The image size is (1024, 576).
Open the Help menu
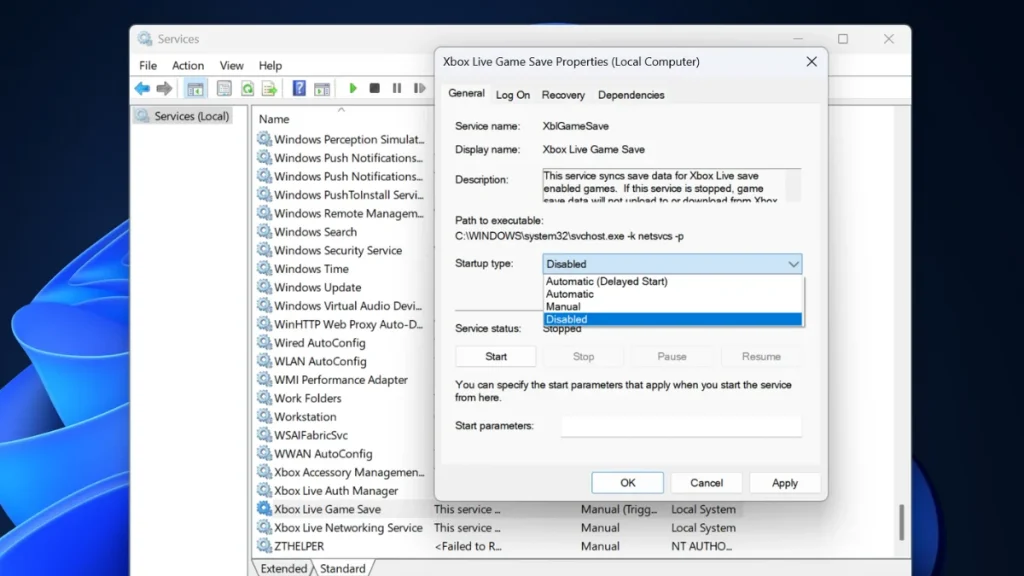click(x=270, y=65)
